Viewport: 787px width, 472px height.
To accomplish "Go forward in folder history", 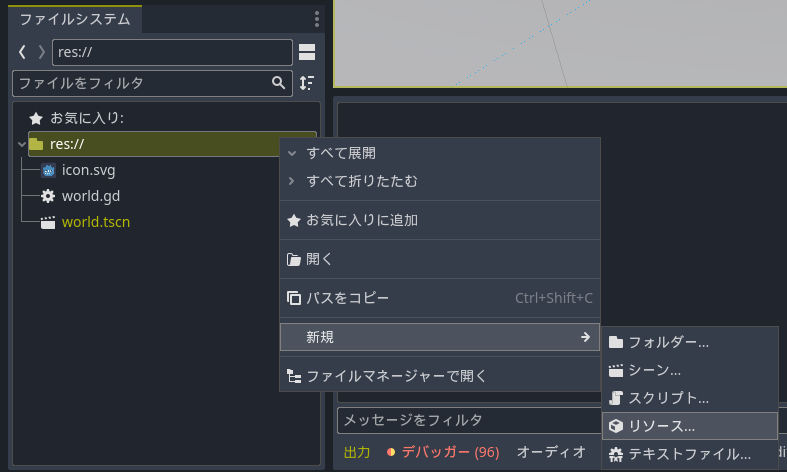I will click(42, 52).
